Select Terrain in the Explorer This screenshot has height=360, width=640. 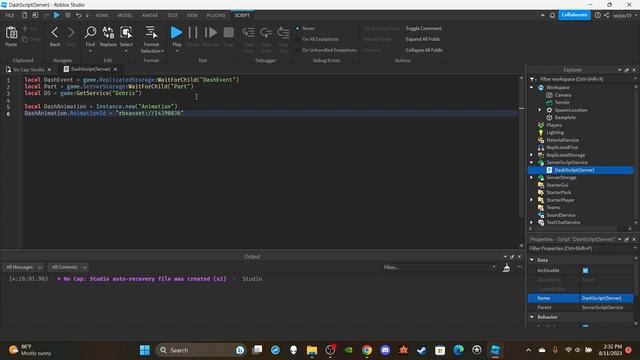pyautogui.click(x=562, y=102)
